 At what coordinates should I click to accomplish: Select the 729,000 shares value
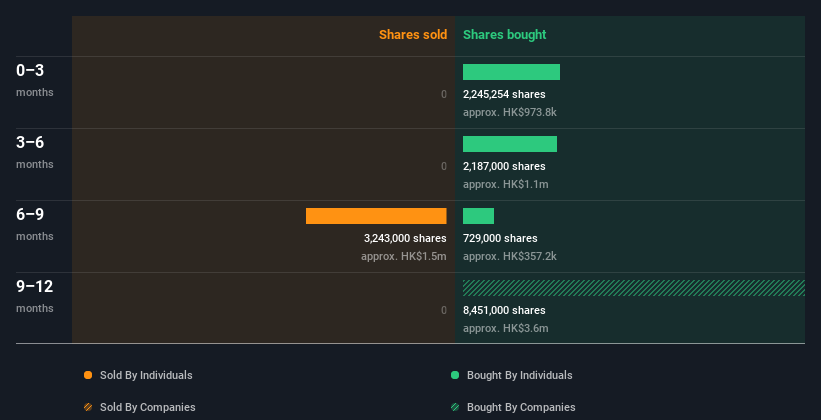(500, 238)
